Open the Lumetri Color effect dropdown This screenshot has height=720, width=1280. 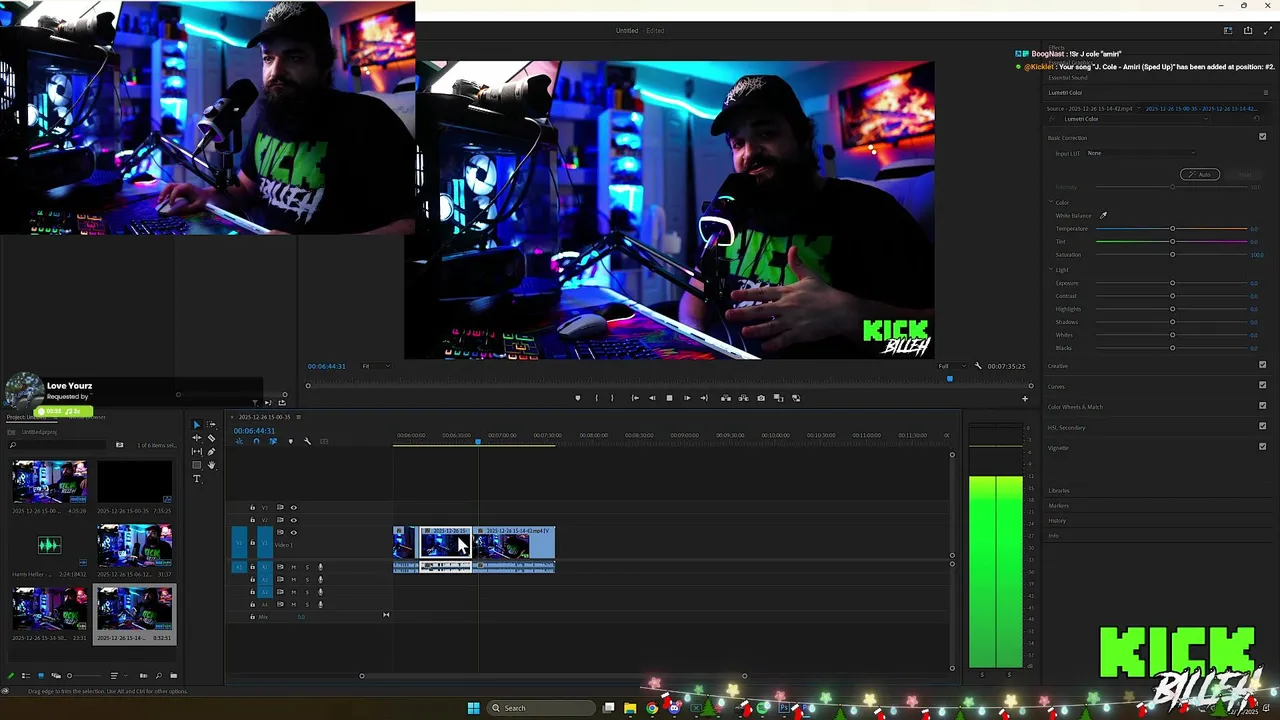[x=1135, y=118]
